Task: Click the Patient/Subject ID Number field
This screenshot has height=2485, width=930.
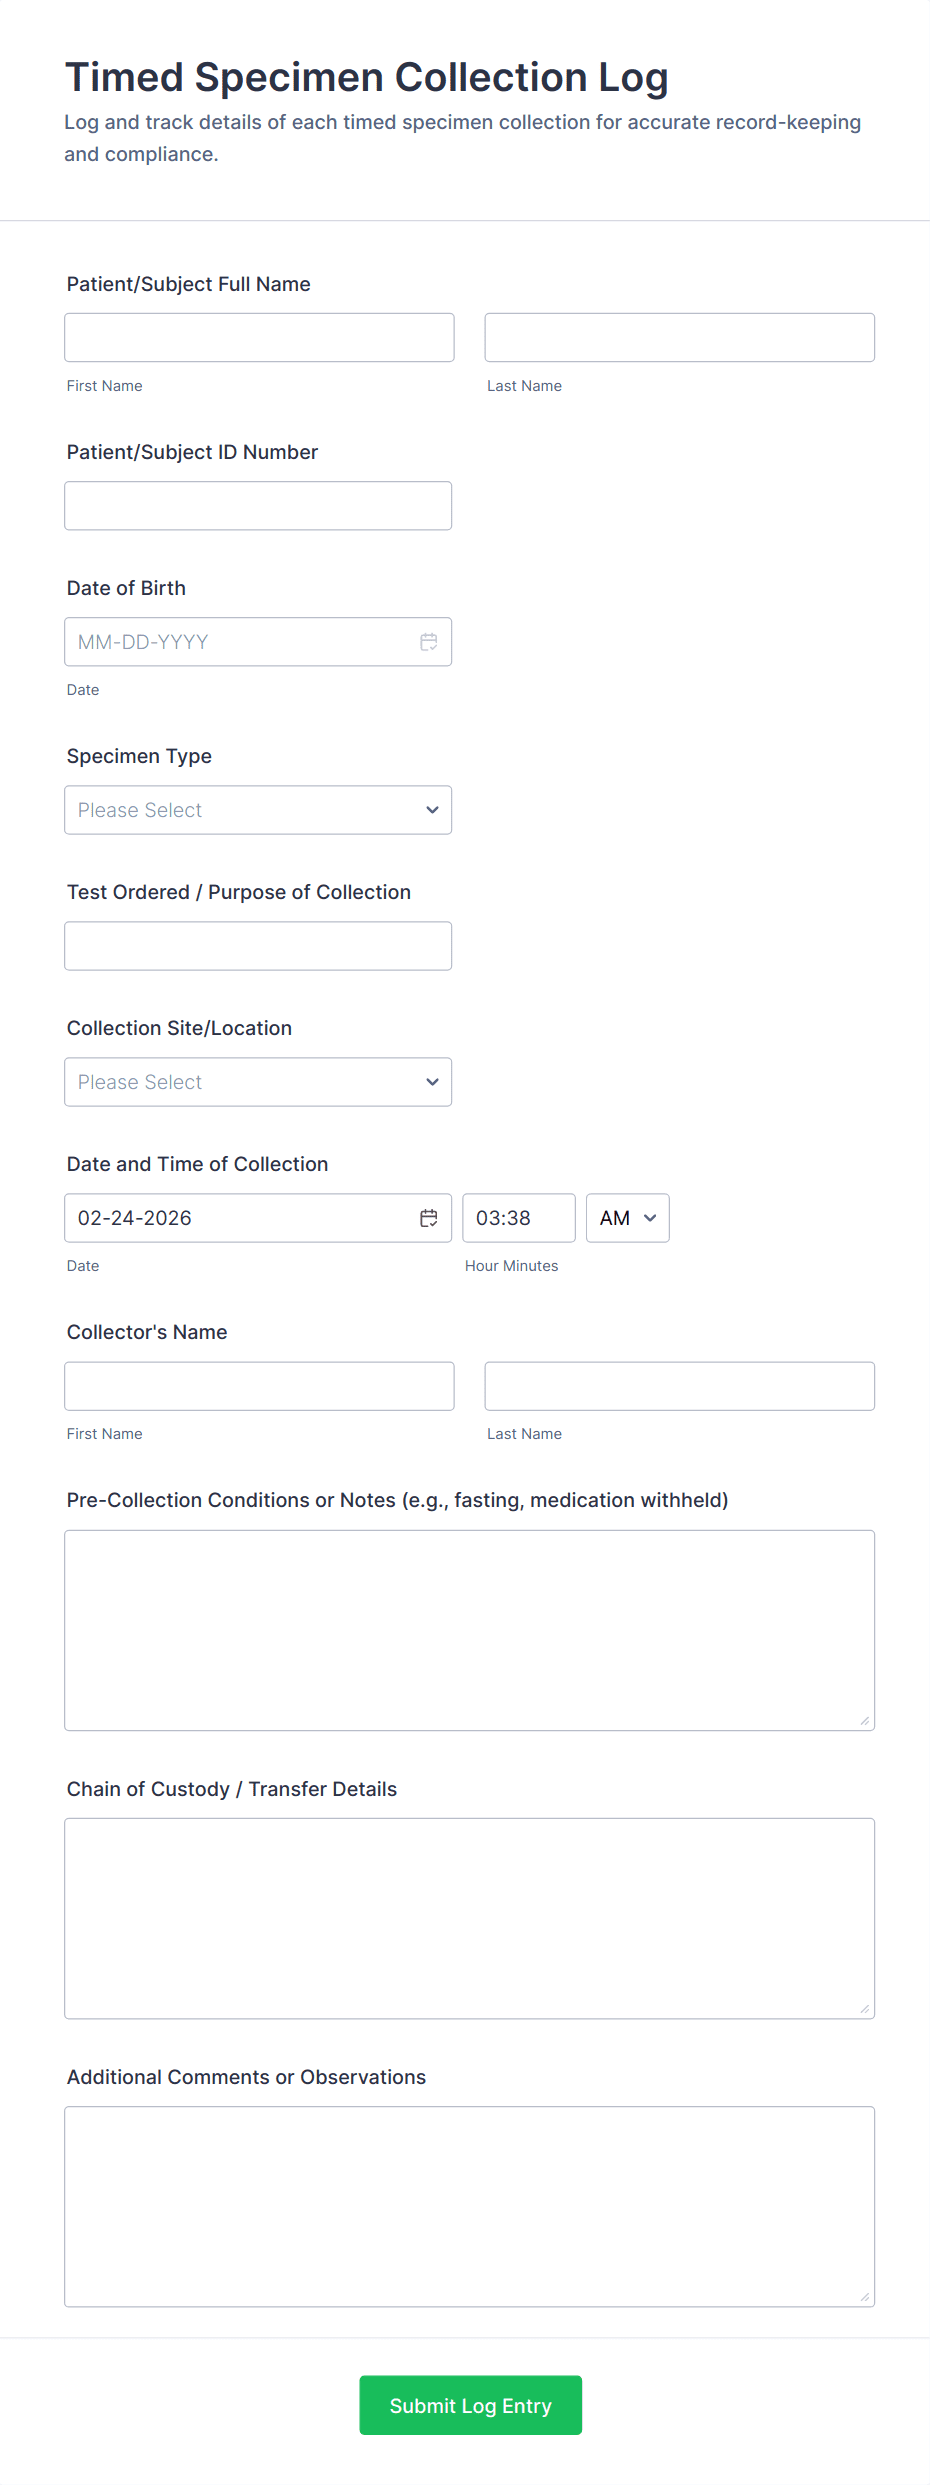Action: click(x=258, y=506)
